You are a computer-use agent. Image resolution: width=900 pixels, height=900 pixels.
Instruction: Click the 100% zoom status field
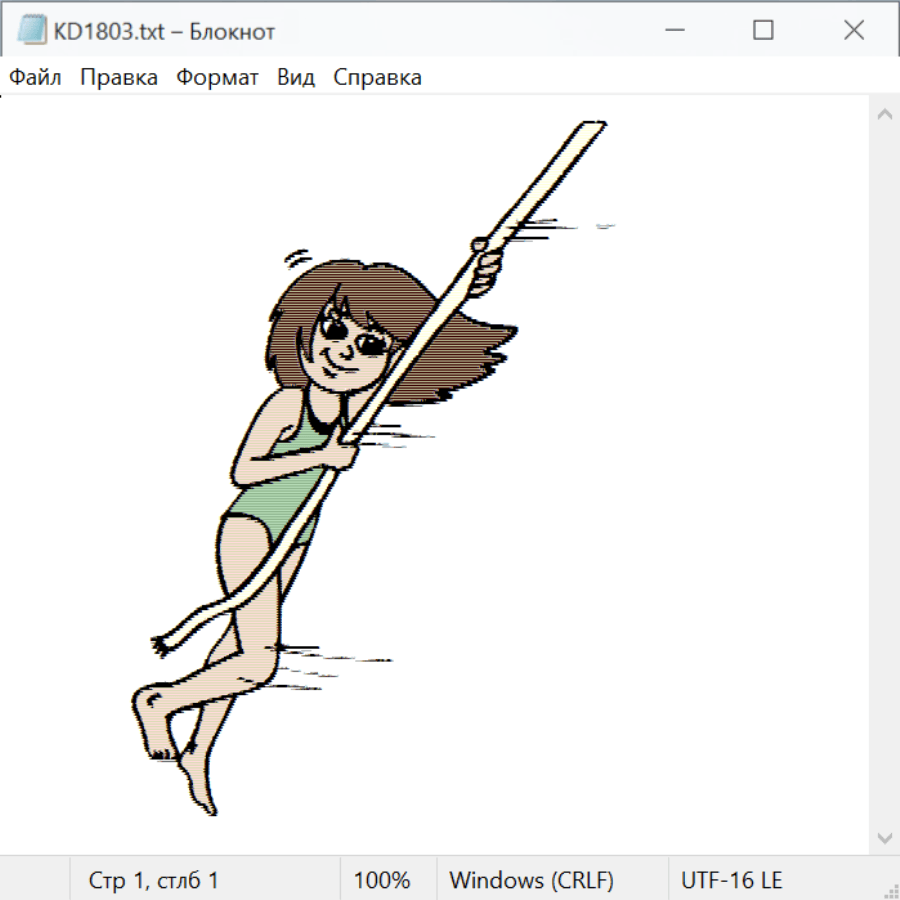[x=382, y=880]
